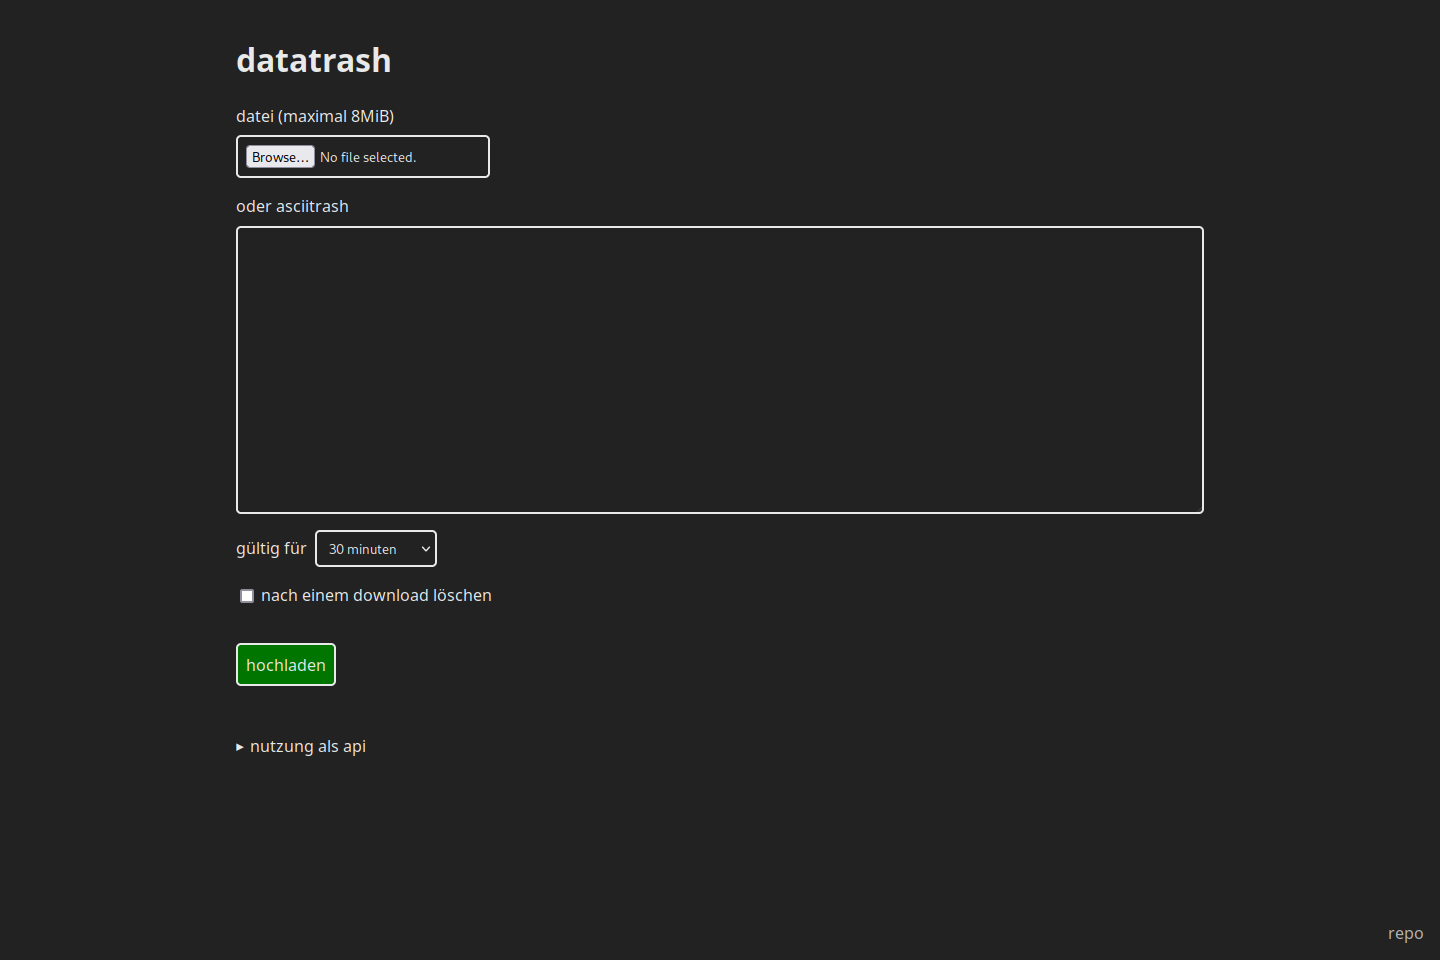Click the datatrash heading
This screenshot has height=960, width=1440.
click(x=314, y=60)
